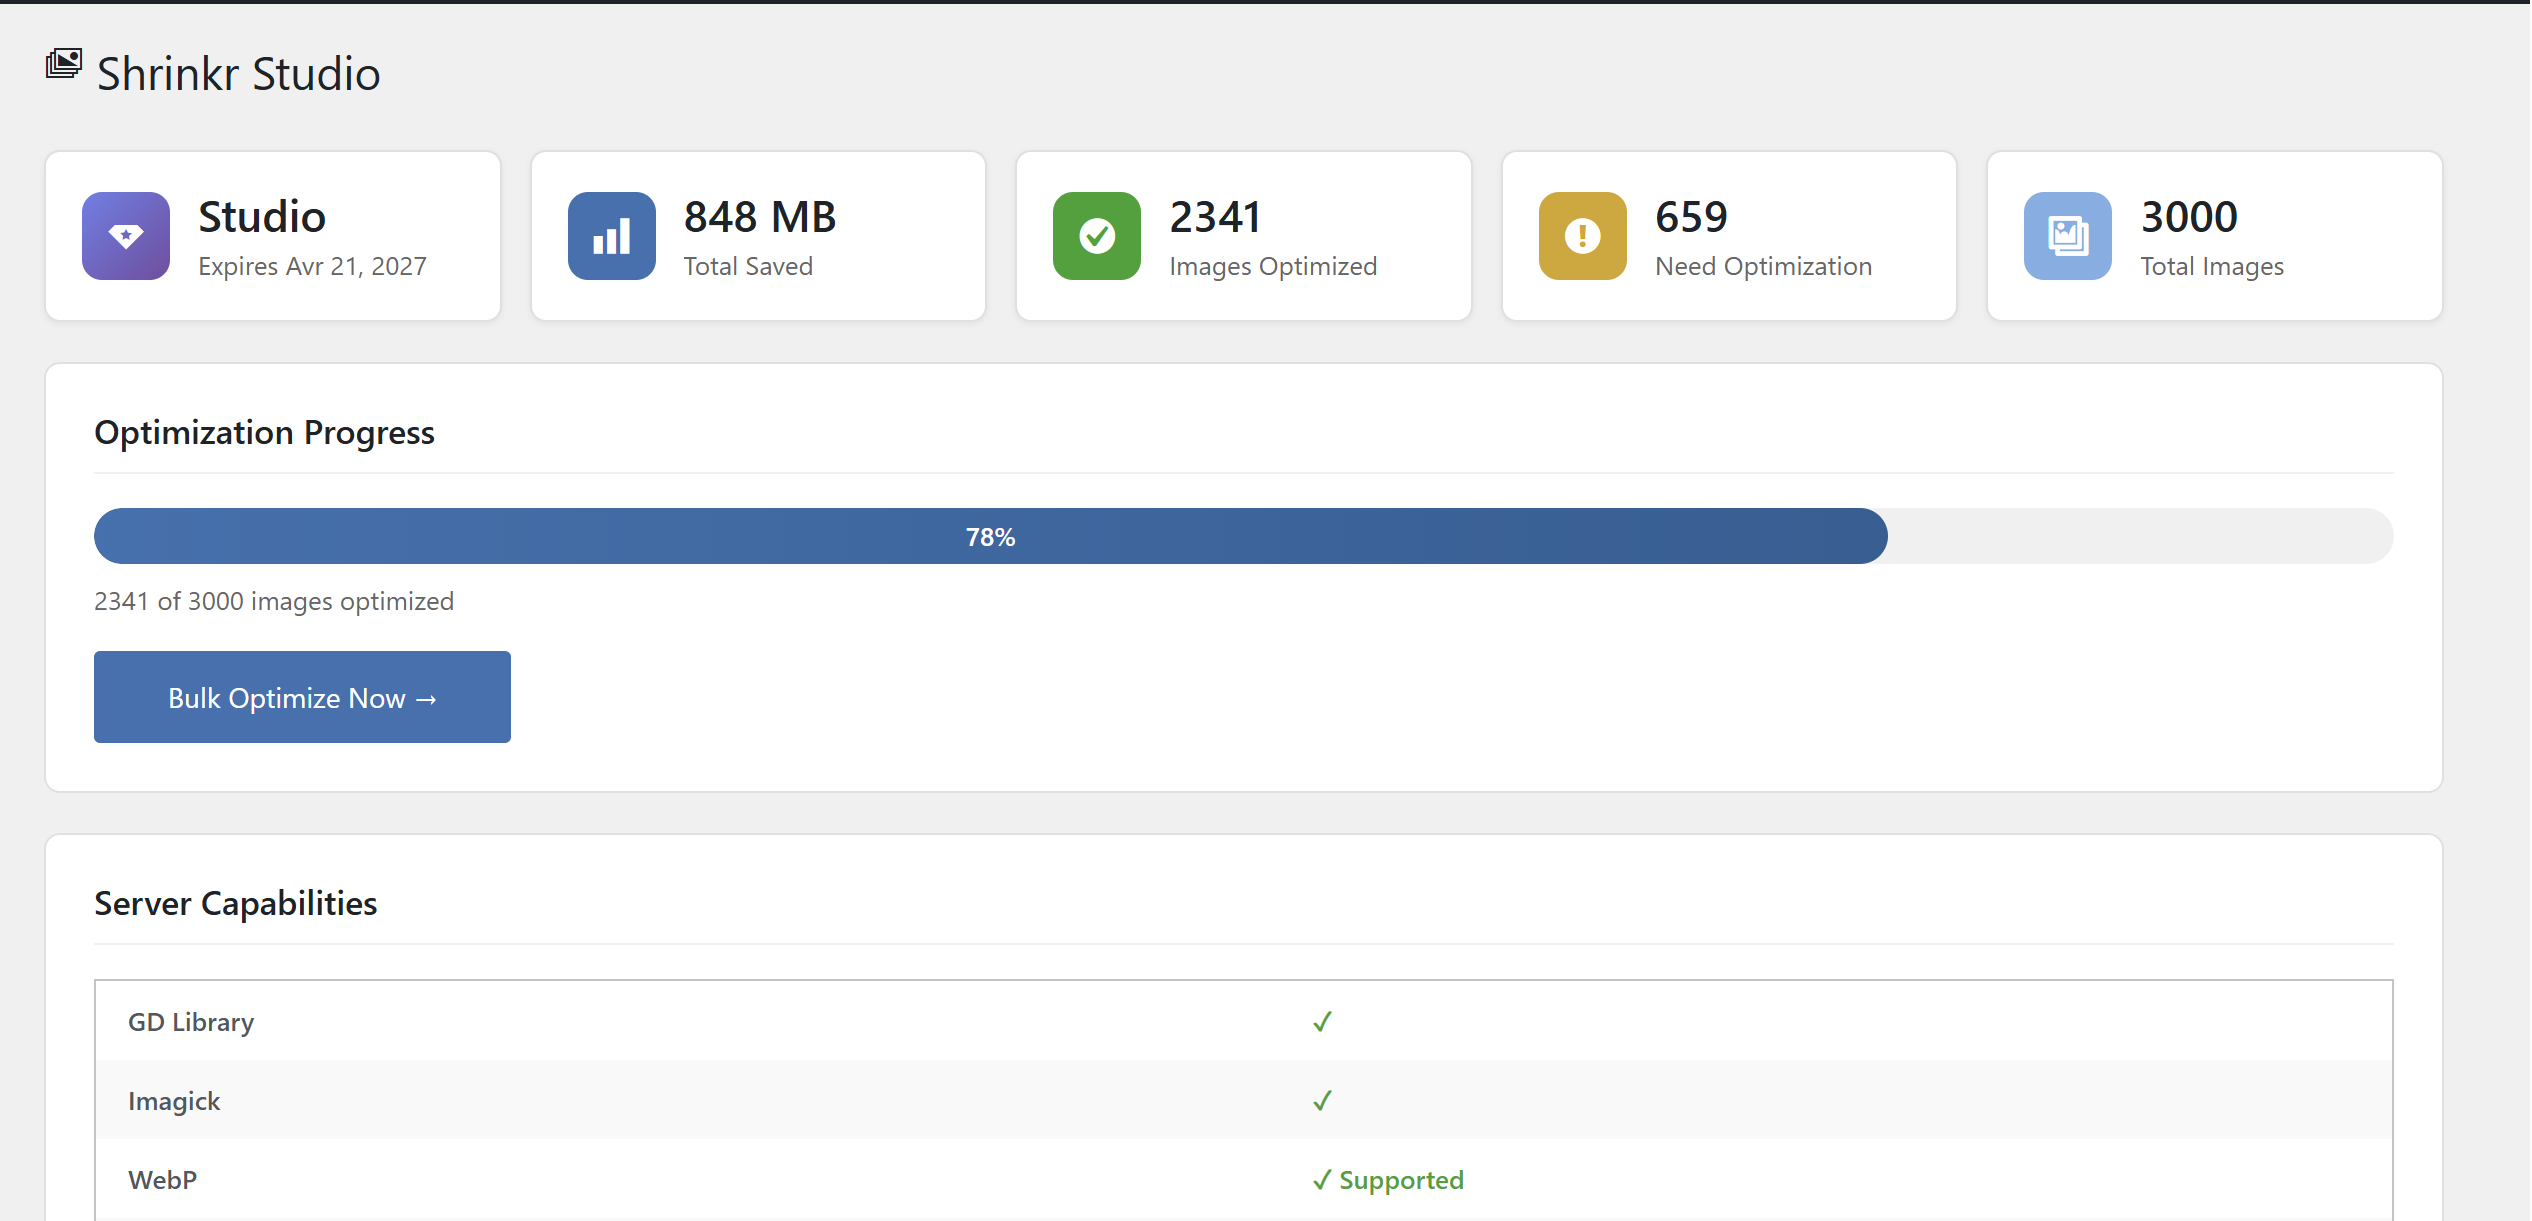
Task: Click the Total Images label
Action: click(x=2212, y=266)
